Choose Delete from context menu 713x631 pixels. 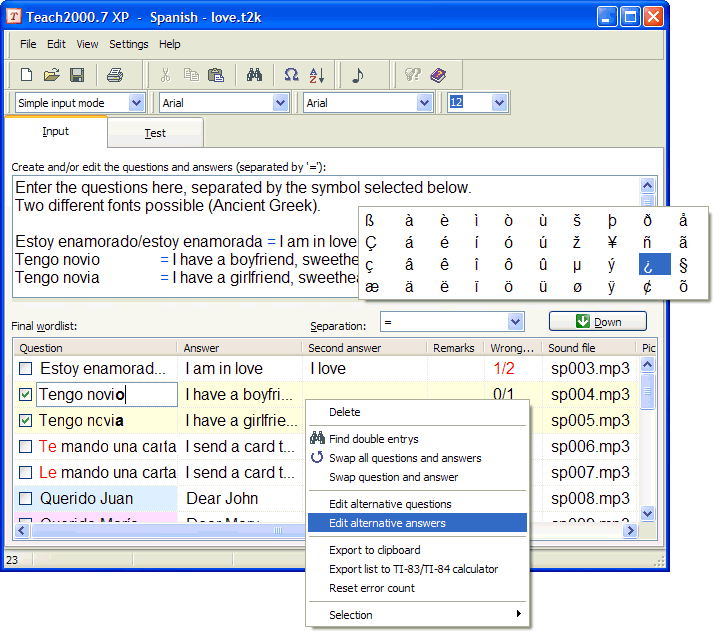coord(417,412)
